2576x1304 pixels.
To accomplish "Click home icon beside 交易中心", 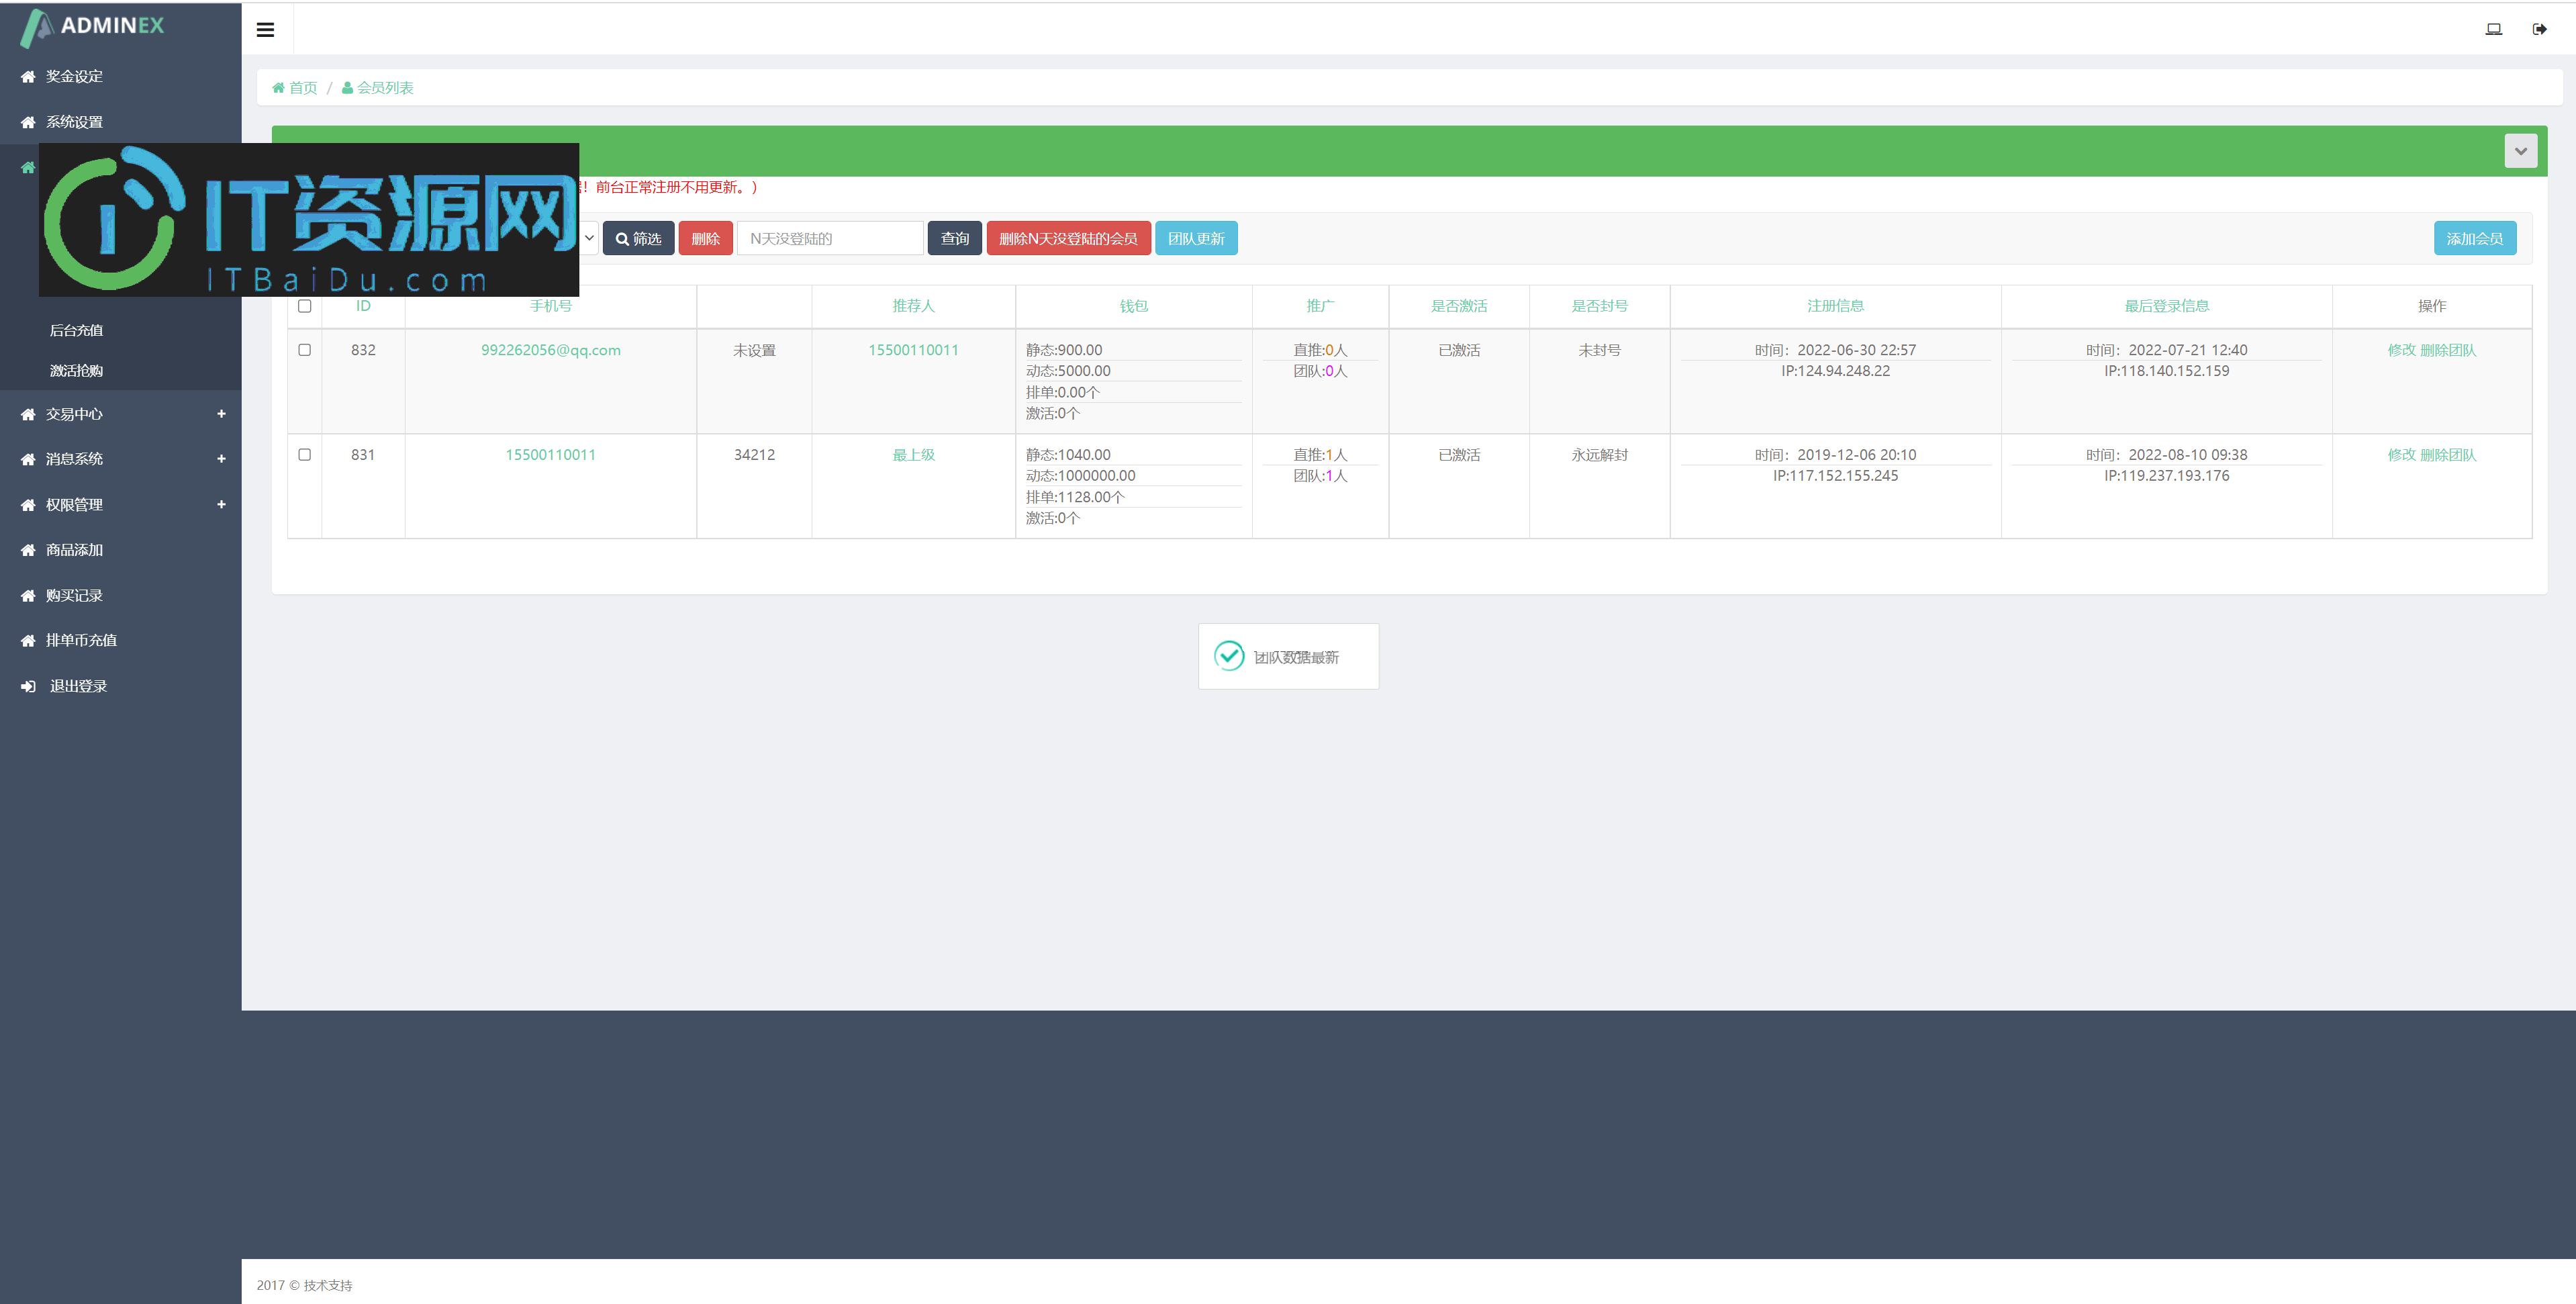I will [x=28, y=414].
